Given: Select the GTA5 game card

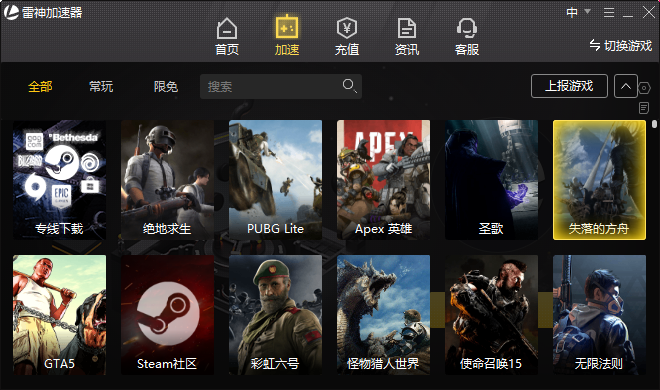Looking at the screenshot, I should coord(59,315).
